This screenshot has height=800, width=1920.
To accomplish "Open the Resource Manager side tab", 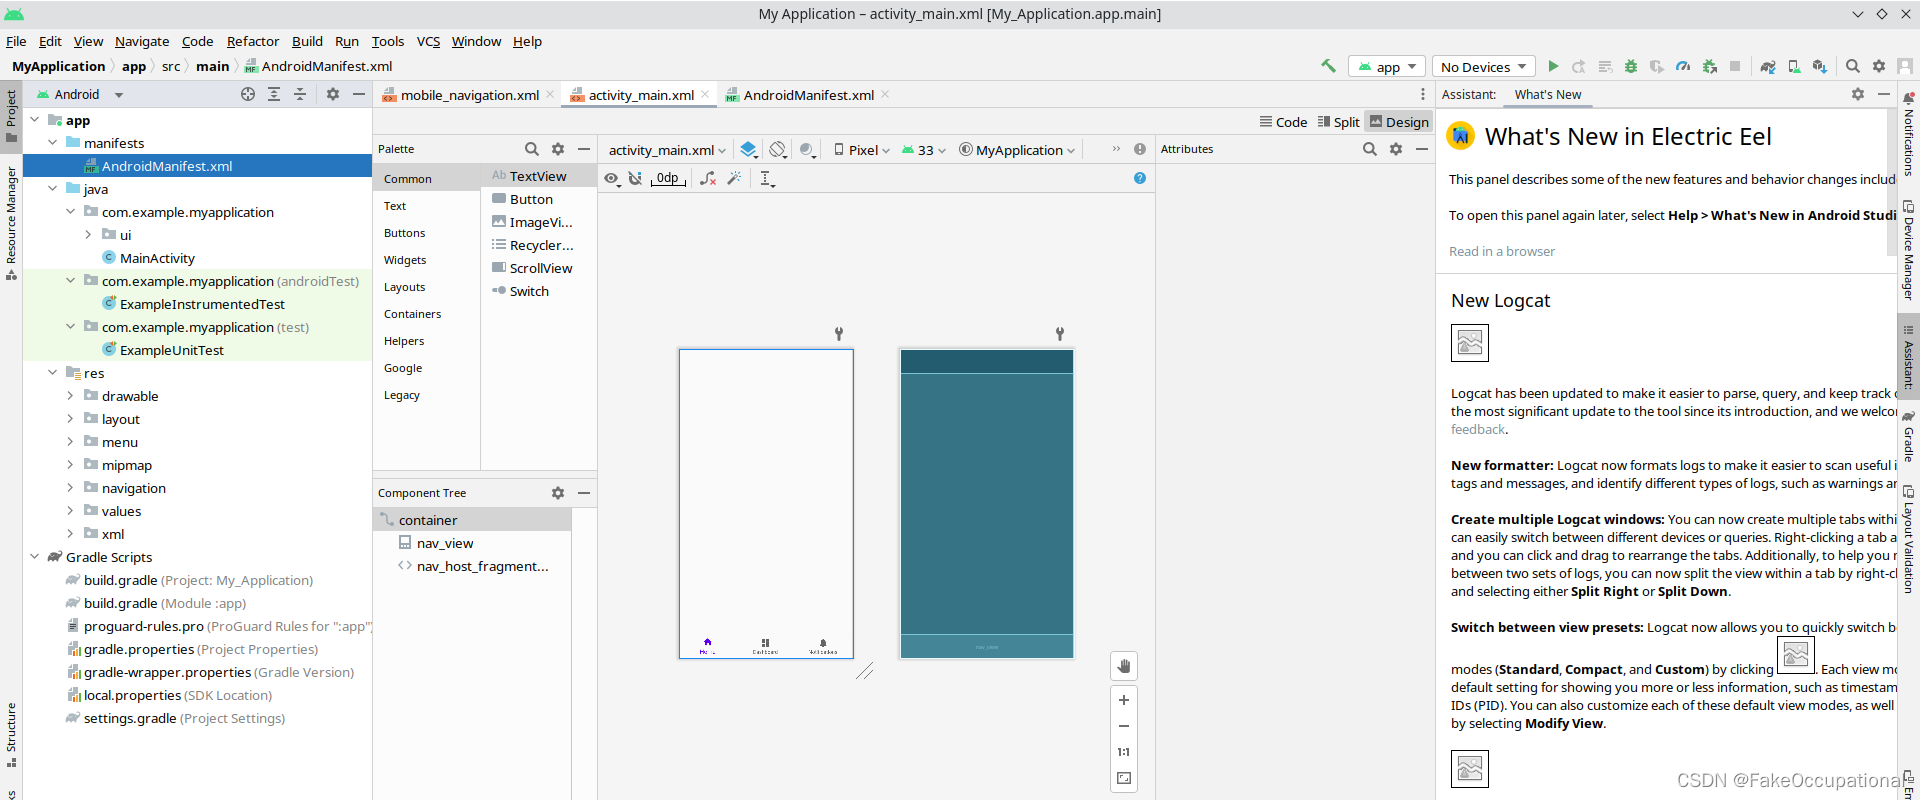I will 11,222.
